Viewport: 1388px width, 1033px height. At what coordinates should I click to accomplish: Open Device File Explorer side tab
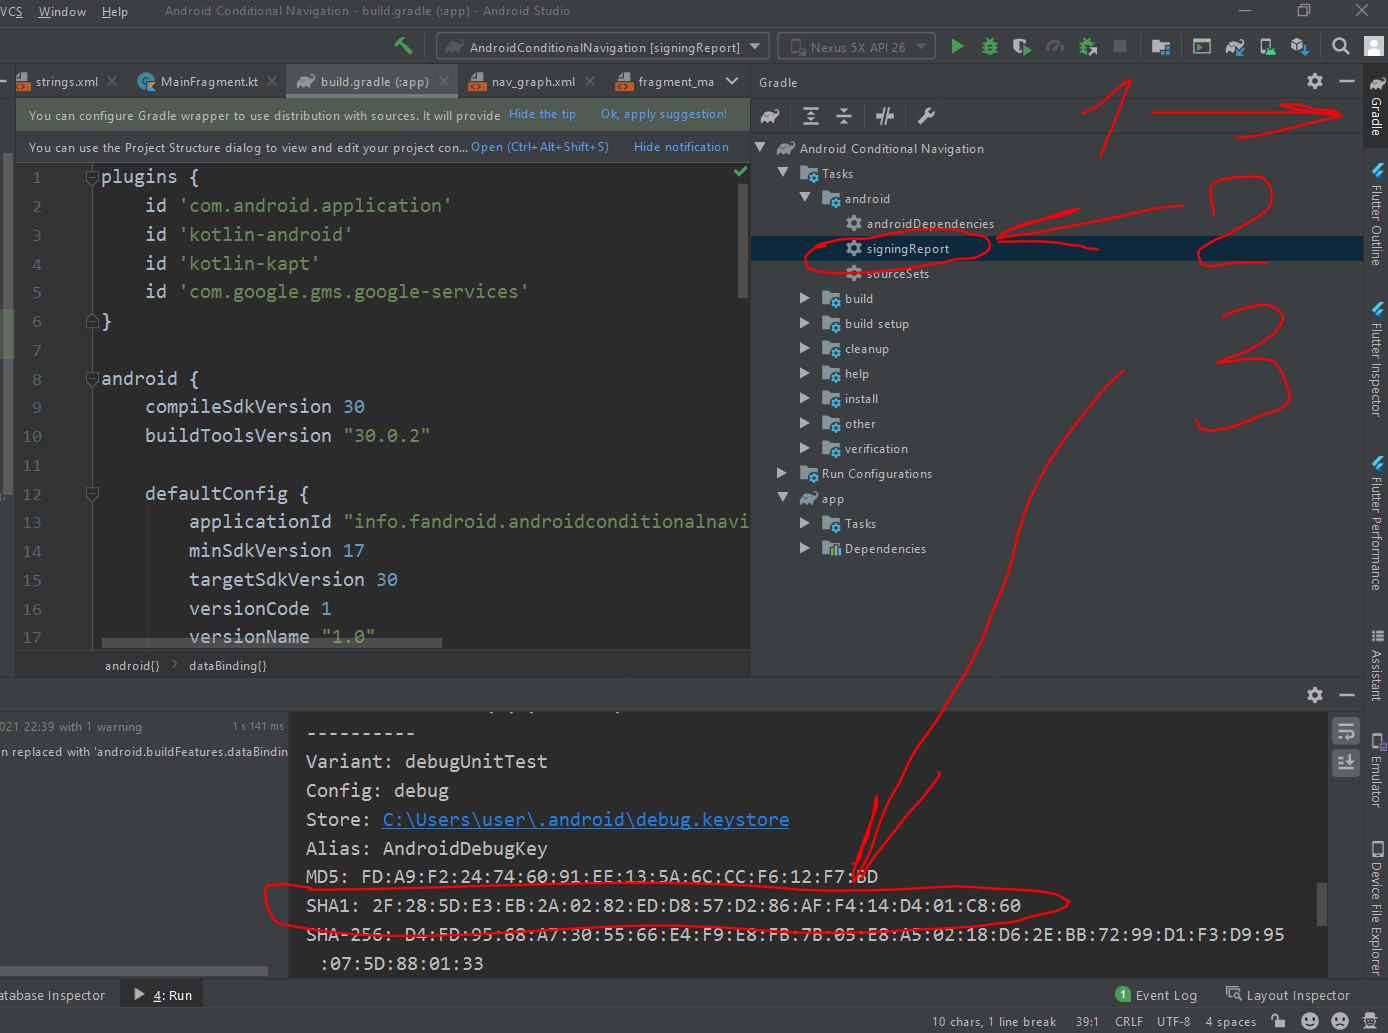click(1376, 908)
